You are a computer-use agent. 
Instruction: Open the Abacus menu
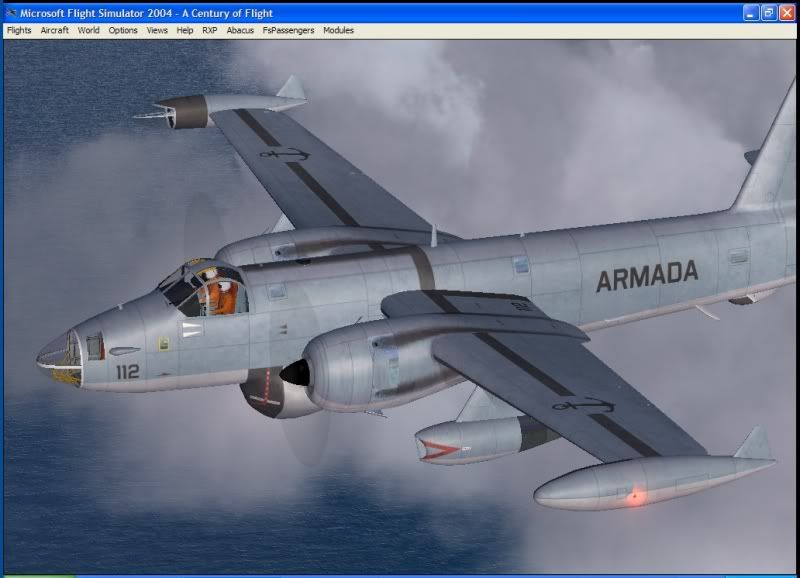[240, 31]
